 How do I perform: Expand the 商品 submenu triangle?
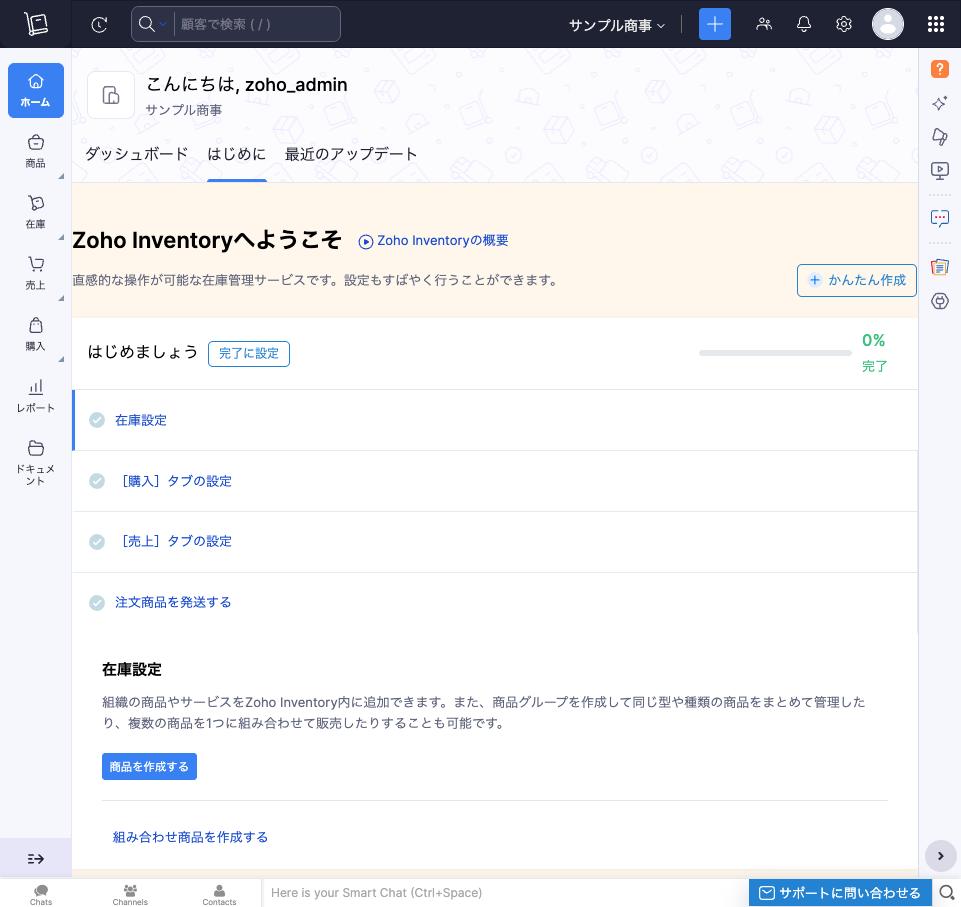(61, 176)
